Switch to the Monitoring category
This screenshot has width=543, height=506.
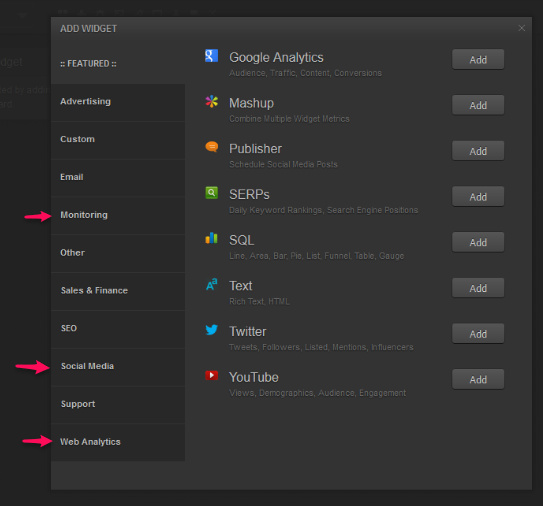pyautogui.click(x=118, y=215)
